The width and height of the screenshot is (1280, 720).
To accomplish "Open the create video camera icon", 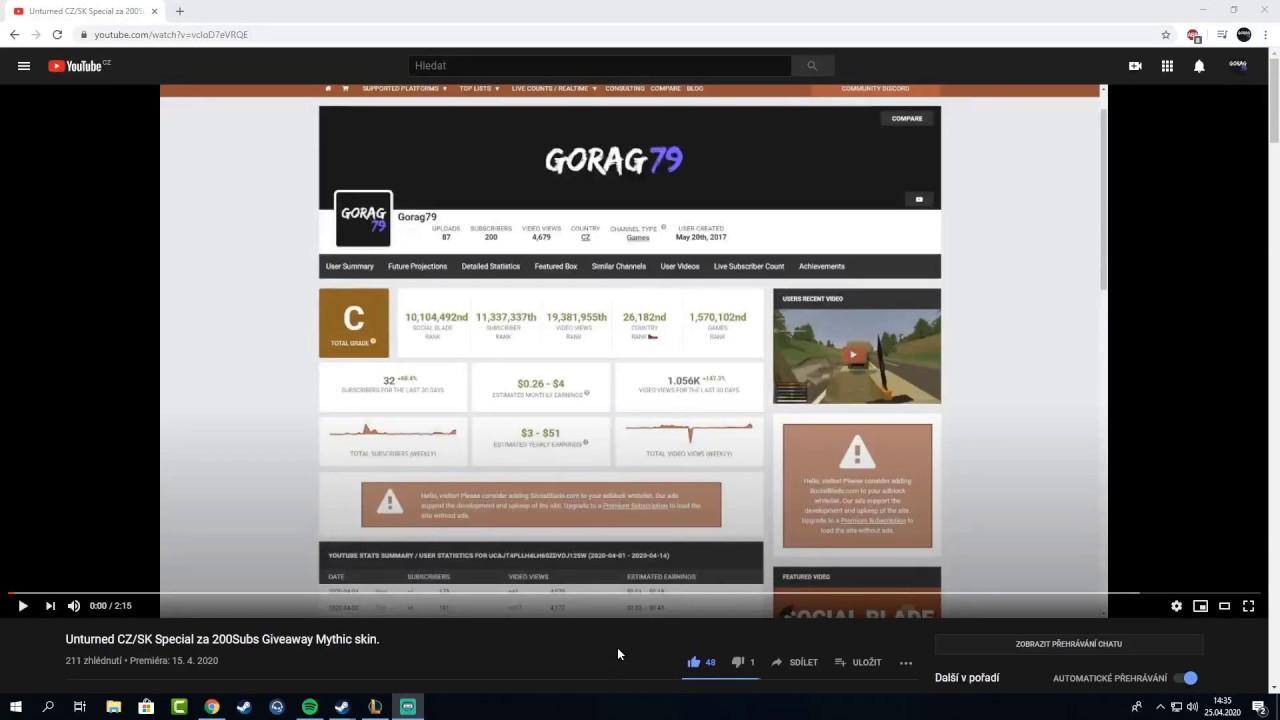I will (x=1135, y=66).
